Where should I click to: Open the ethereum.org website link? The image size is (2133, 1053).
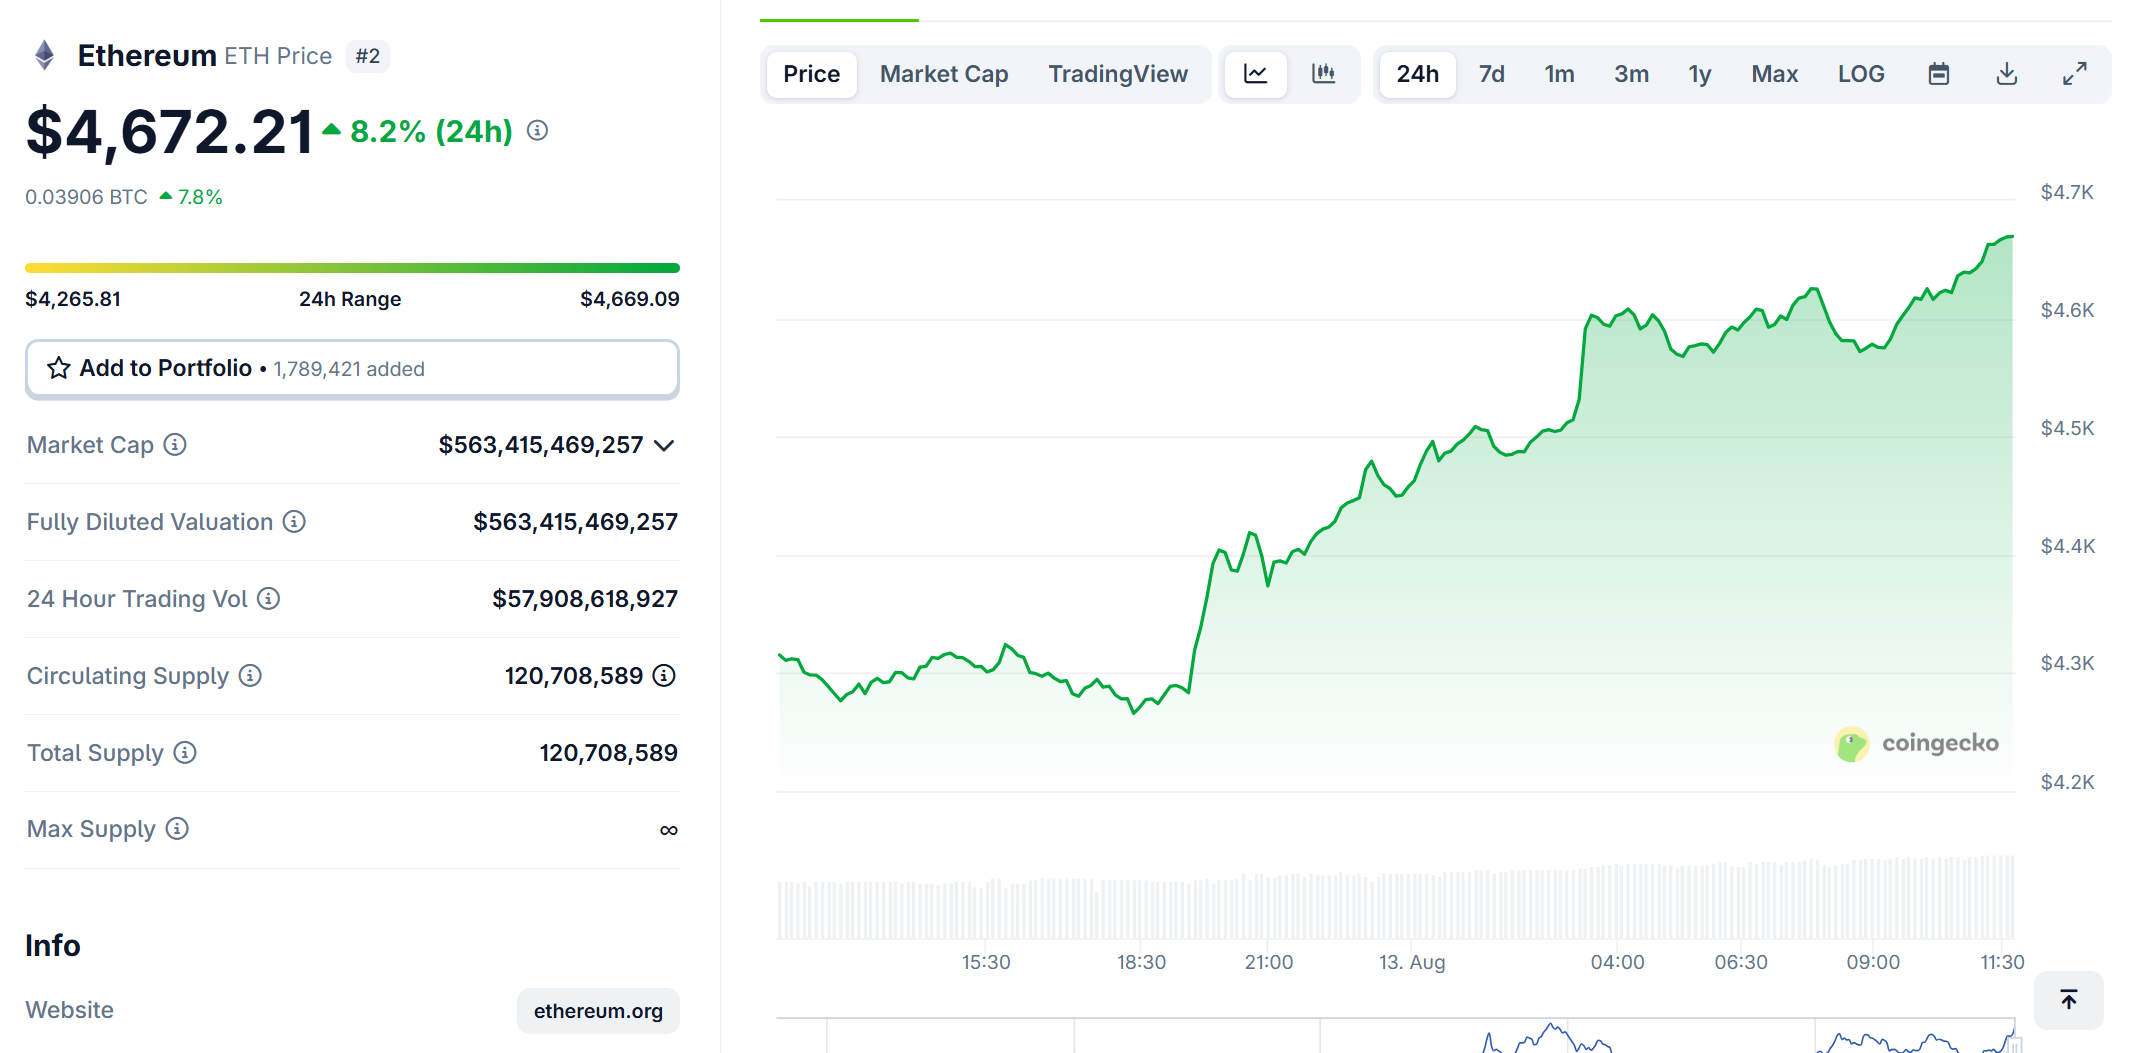pyautogui.click(x=597, y=1011)
